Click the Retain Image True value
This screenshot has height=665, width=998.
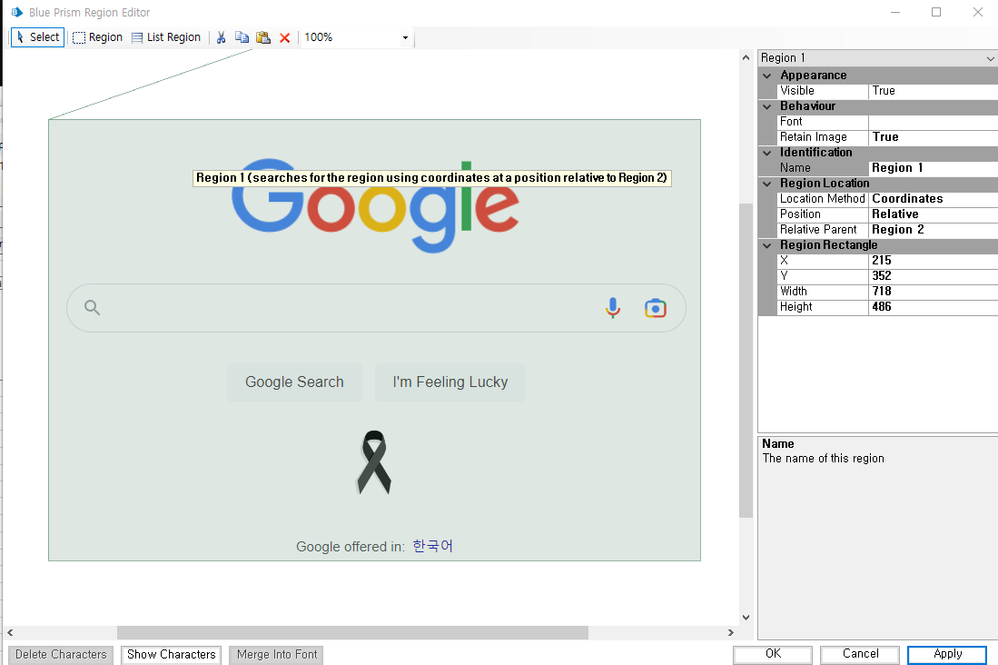932,137
